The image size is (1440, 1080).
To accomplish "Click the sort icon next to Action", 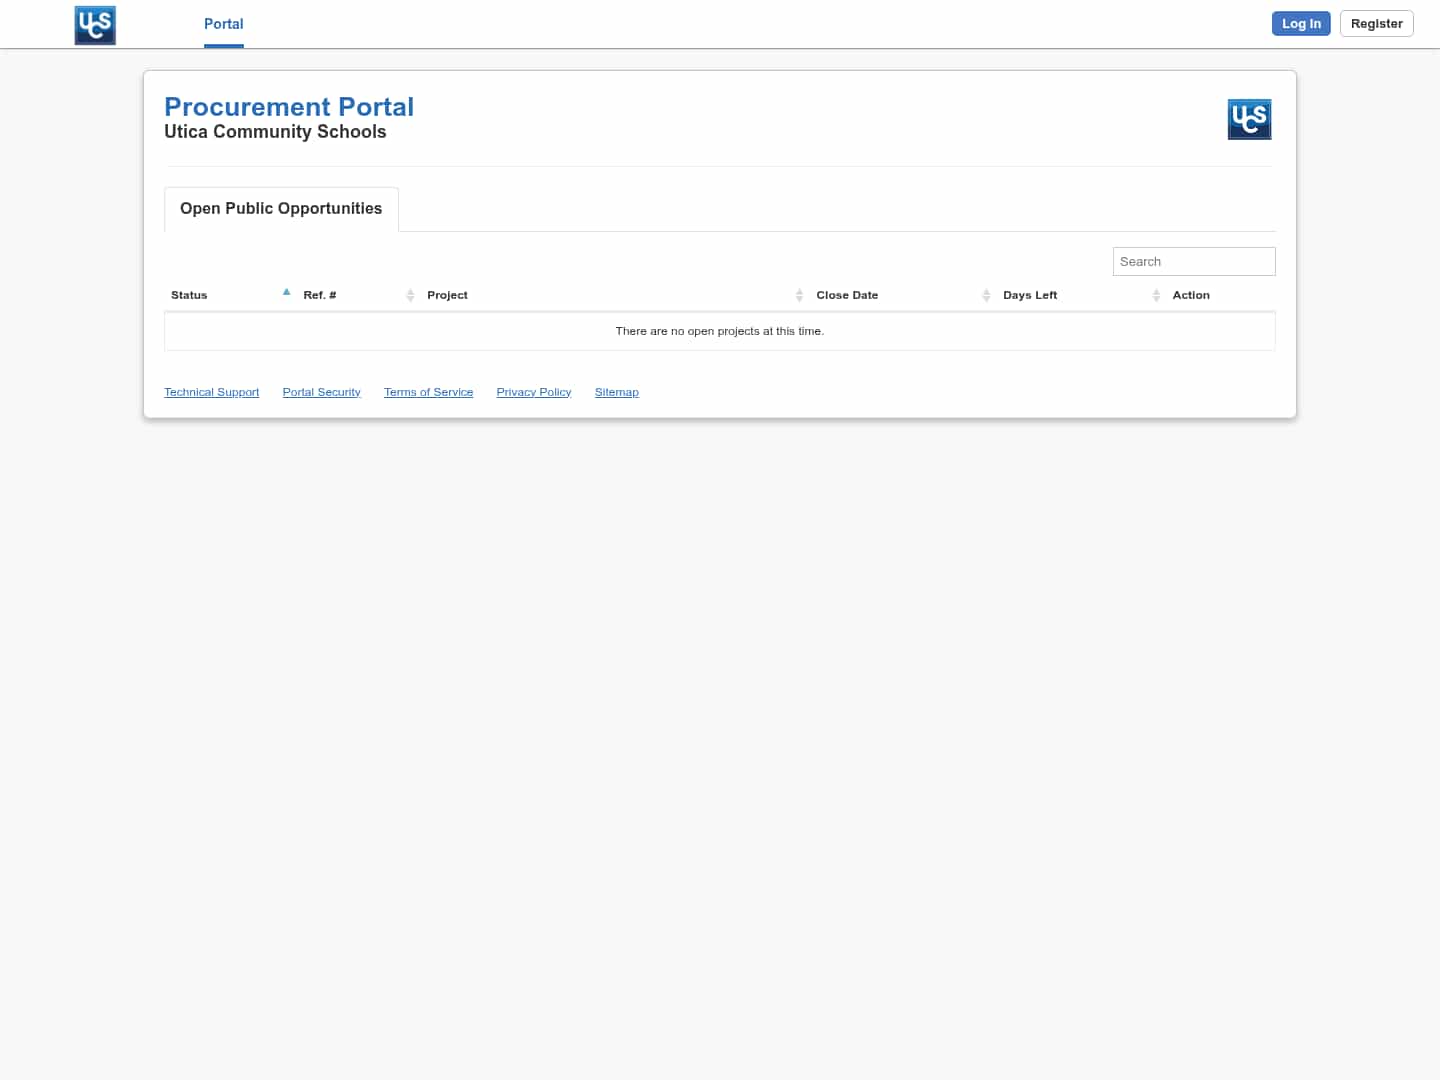I will [1191, 295].
